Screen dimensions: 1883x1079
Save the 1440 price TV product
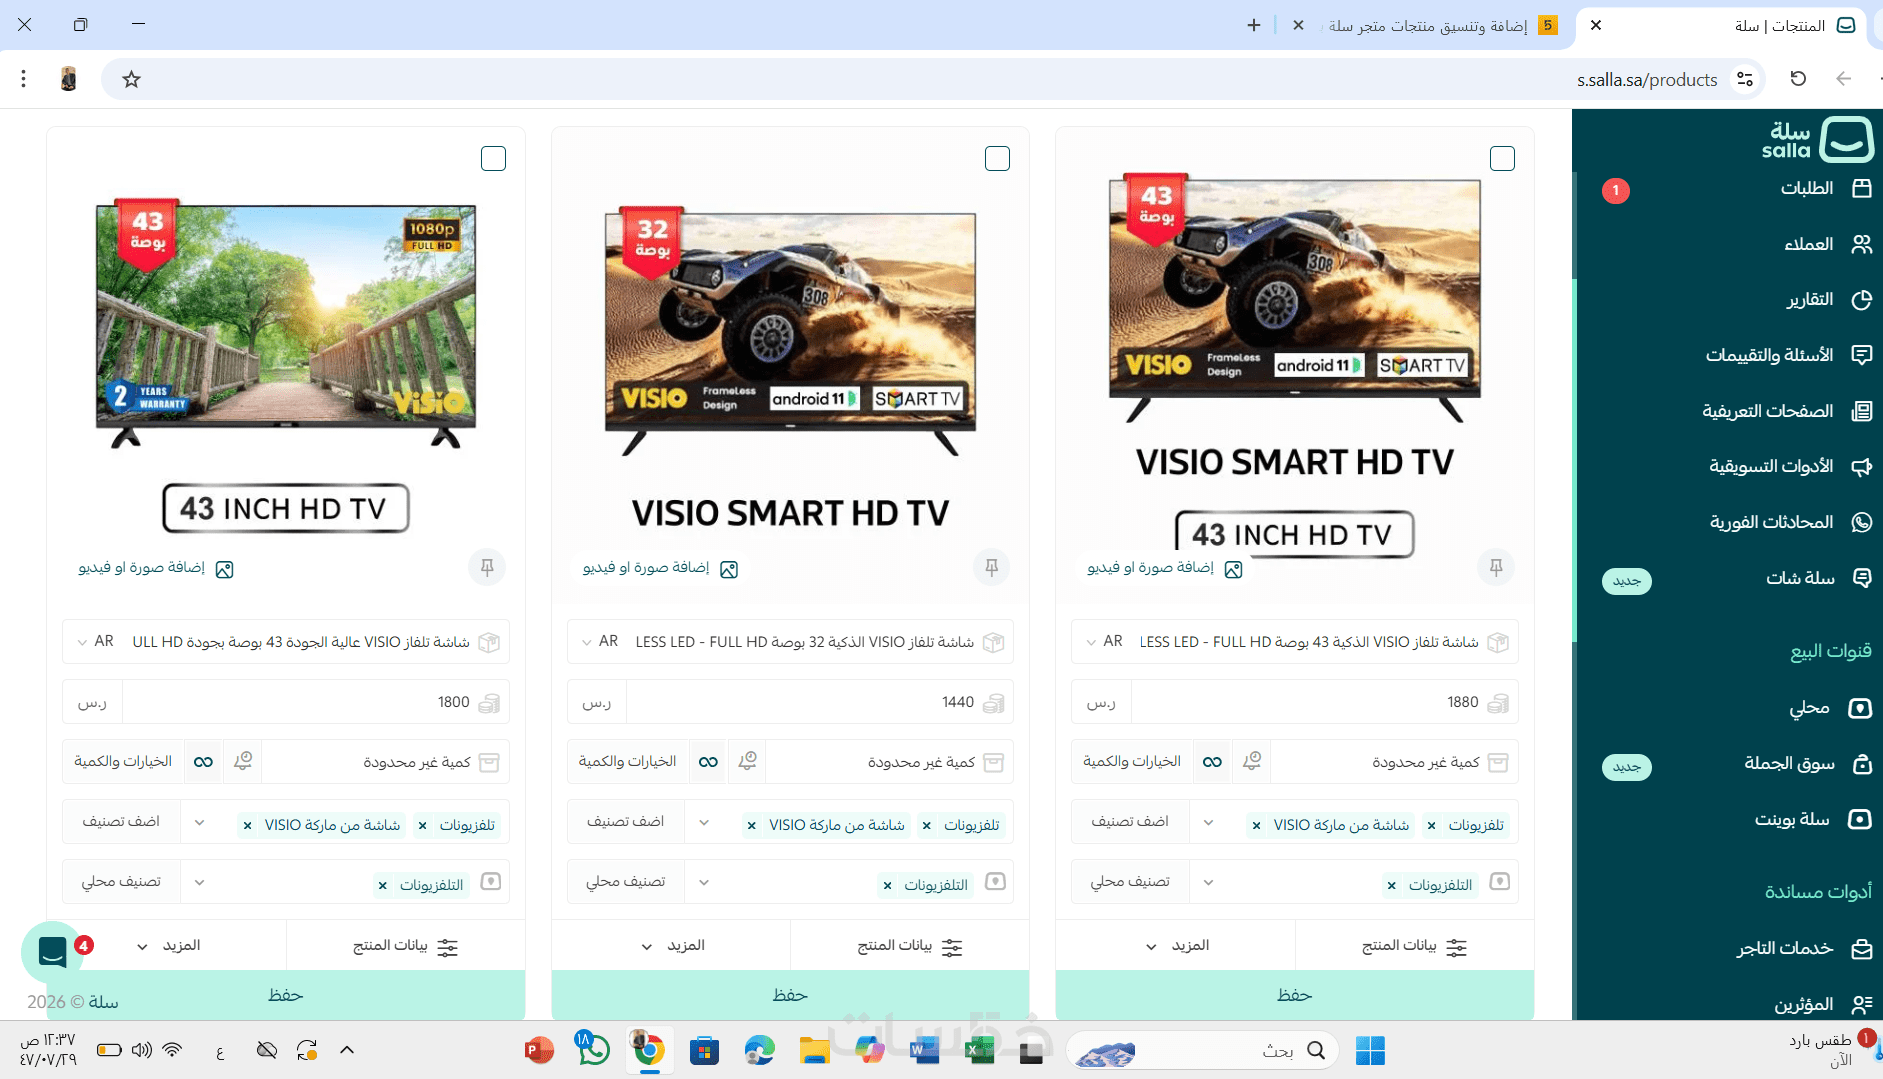[790, 995]
